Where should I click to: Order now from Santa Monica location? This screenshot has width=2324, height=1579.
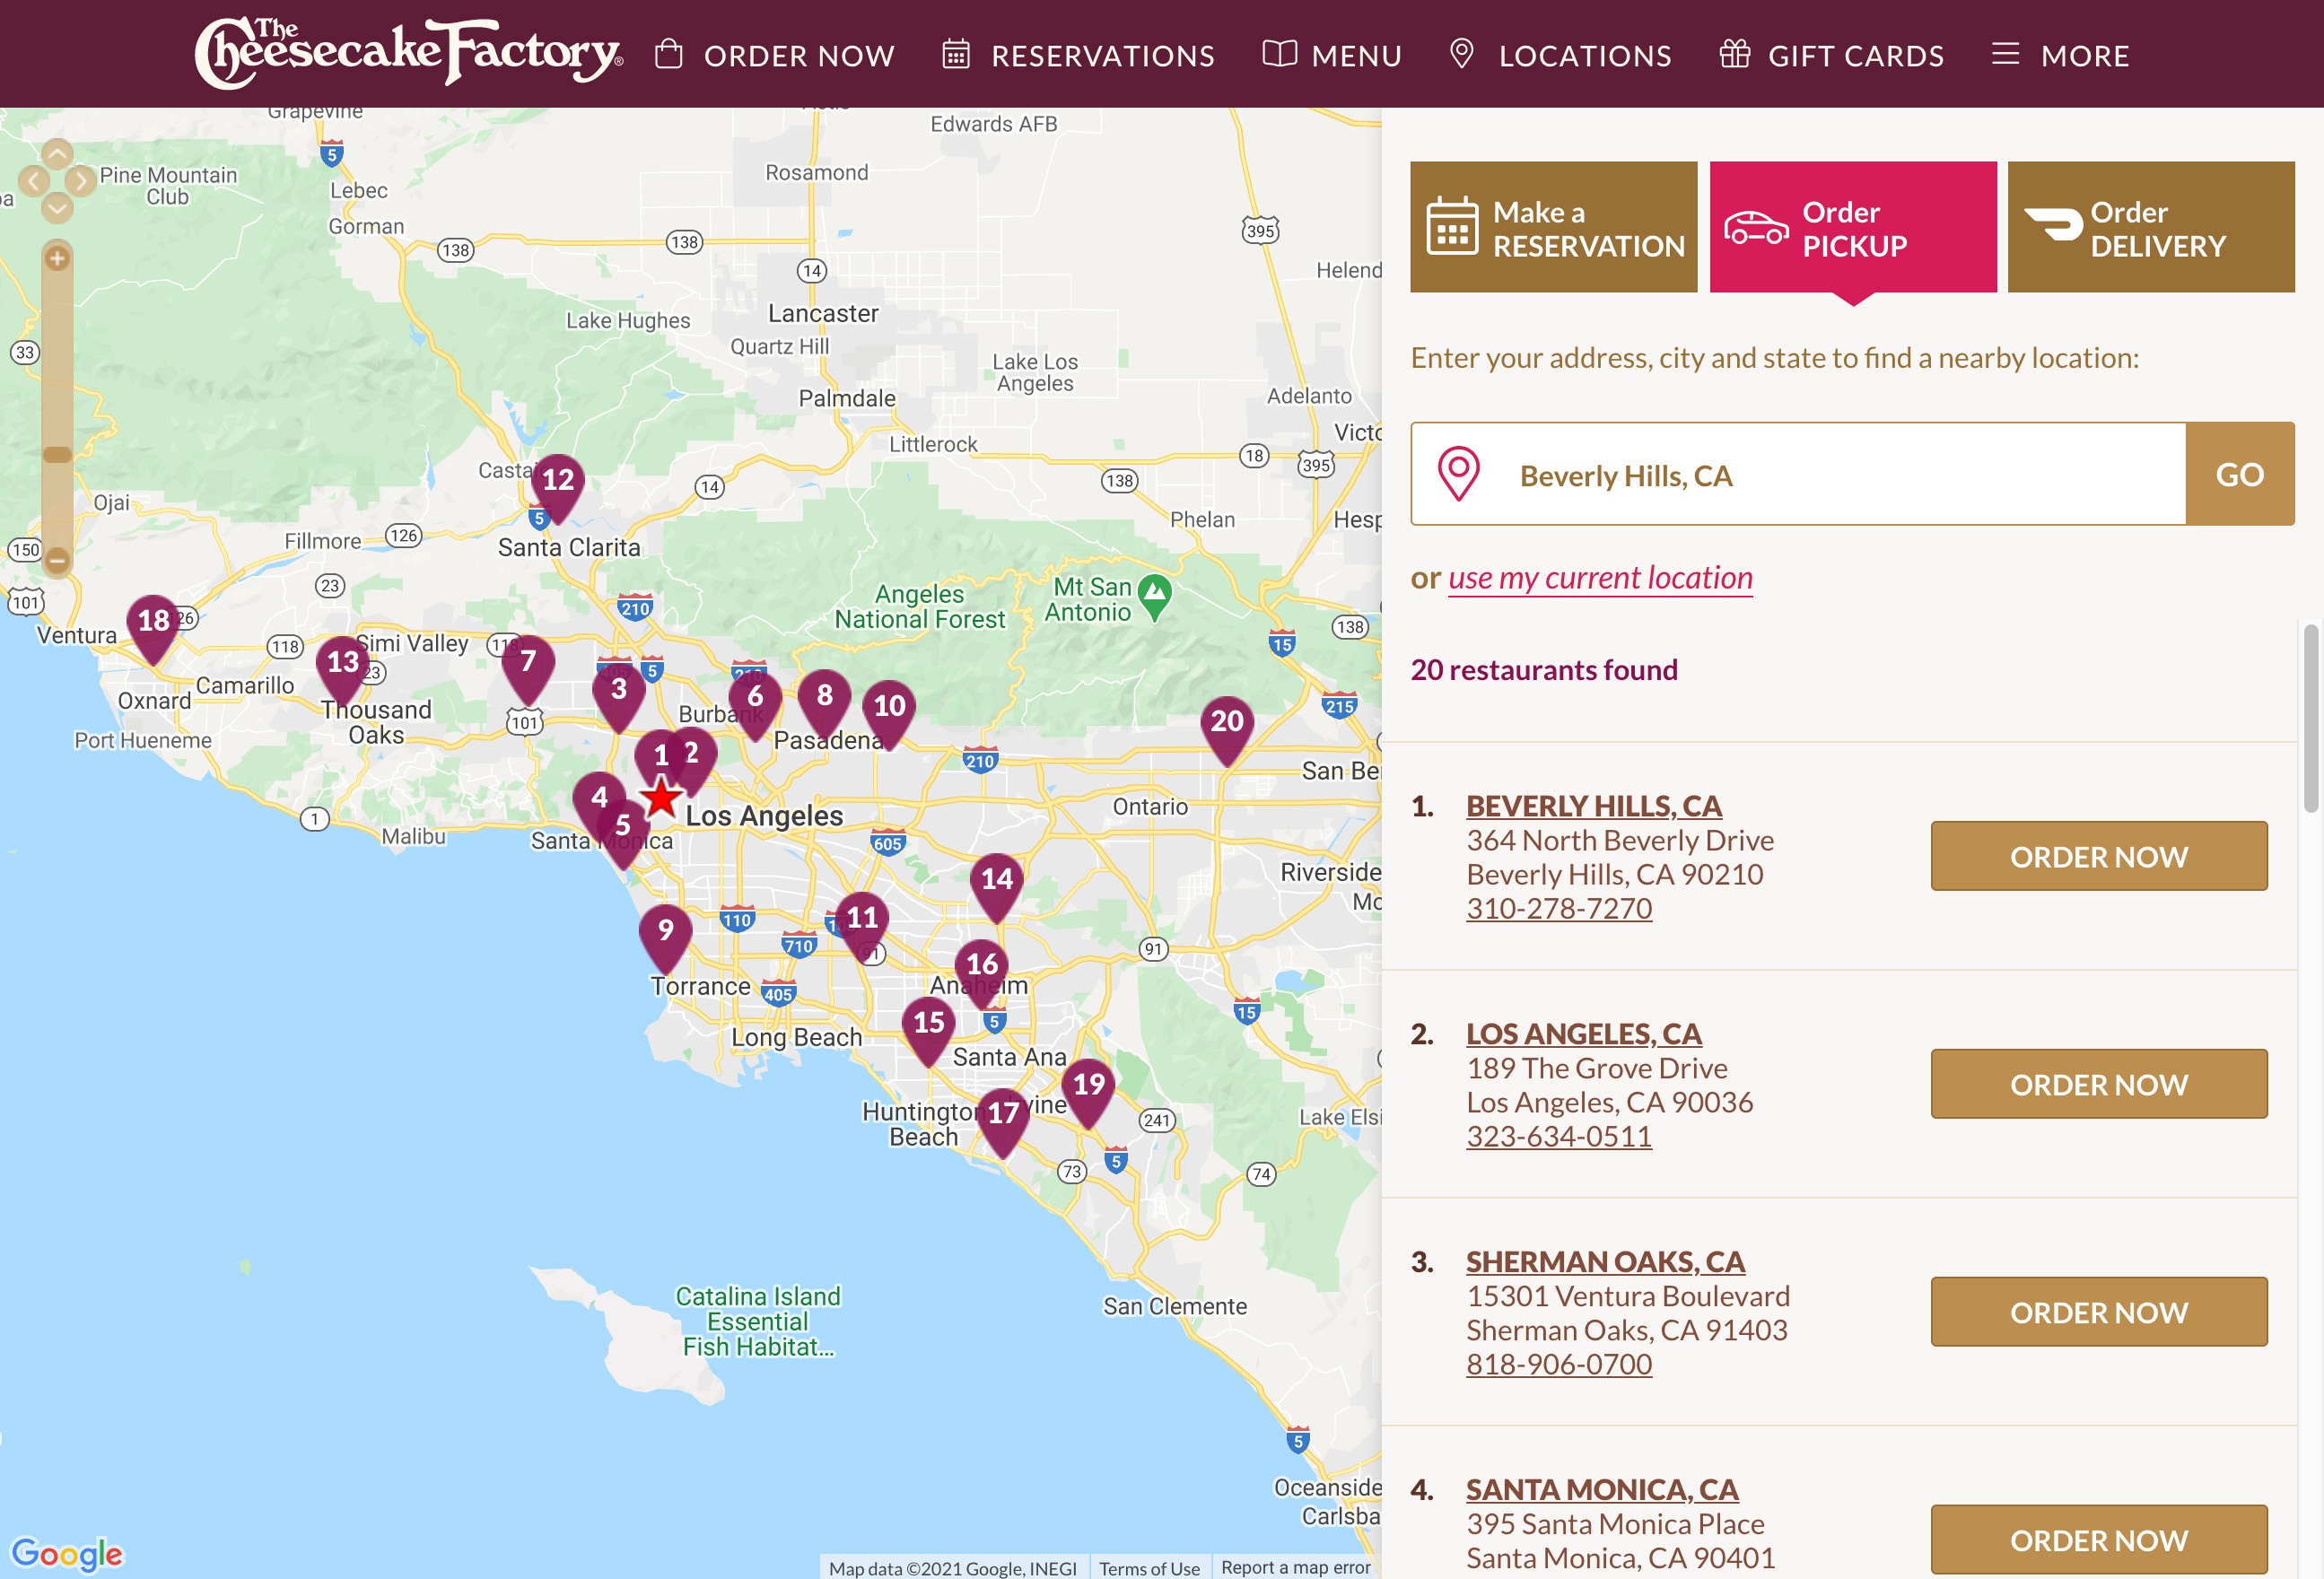pyautogui.click(x=2099, y=1540)
